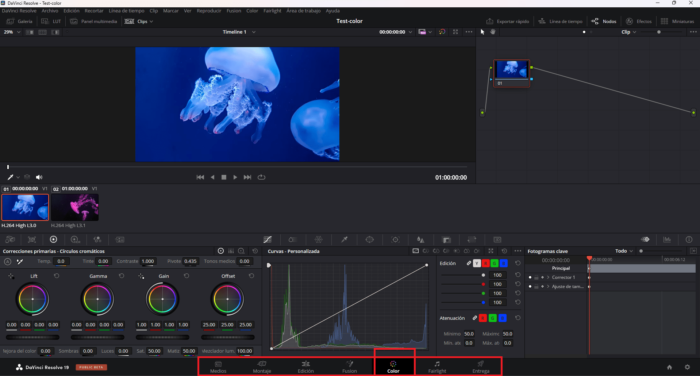Open the Key palette icon
The width and height of the screenshot is (700, 376).
tap(446, 240)
